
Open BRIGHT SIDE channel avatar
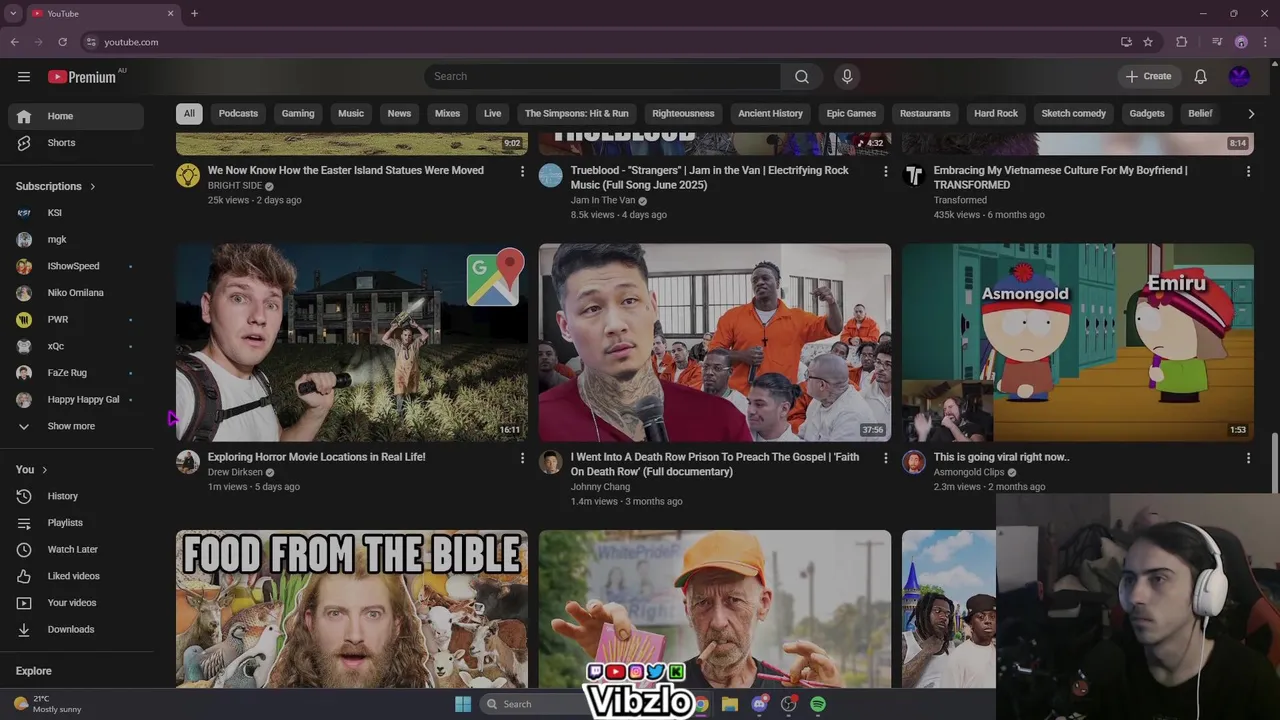(188, 176)
